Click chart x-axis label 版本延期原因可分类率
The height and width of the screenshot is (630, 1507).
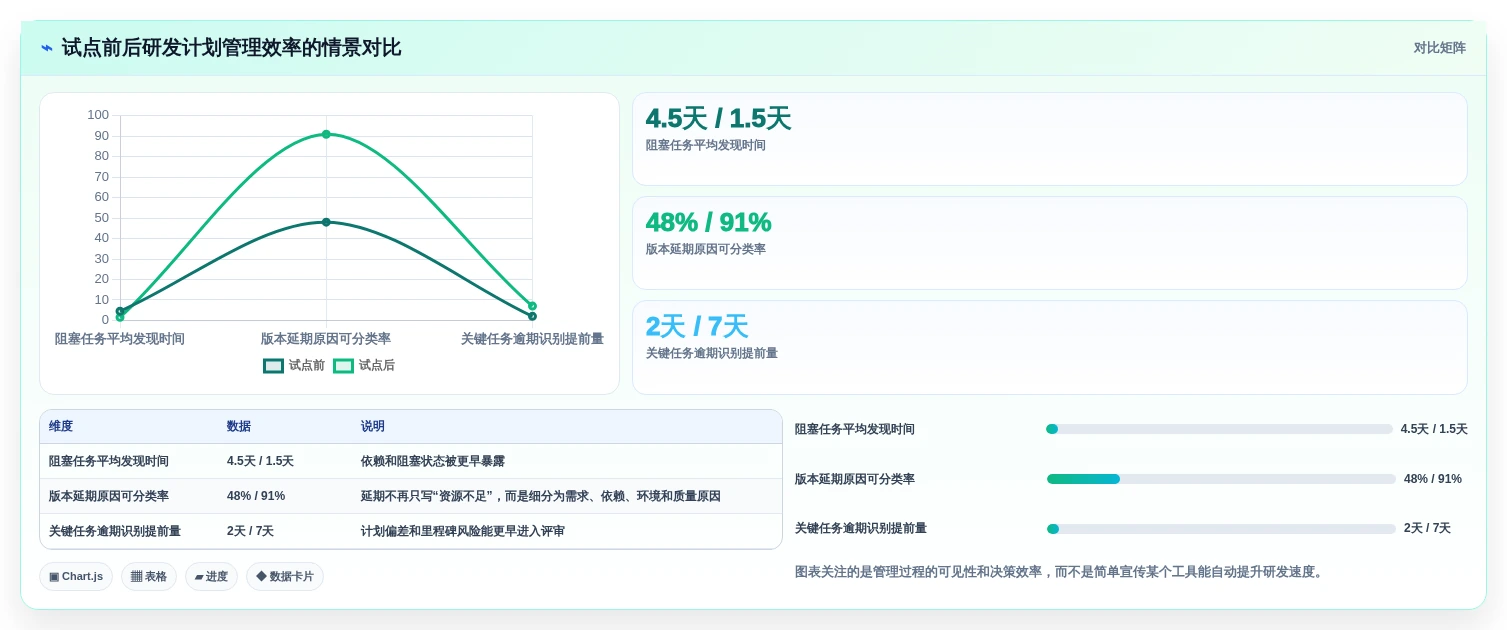[326, 339]
